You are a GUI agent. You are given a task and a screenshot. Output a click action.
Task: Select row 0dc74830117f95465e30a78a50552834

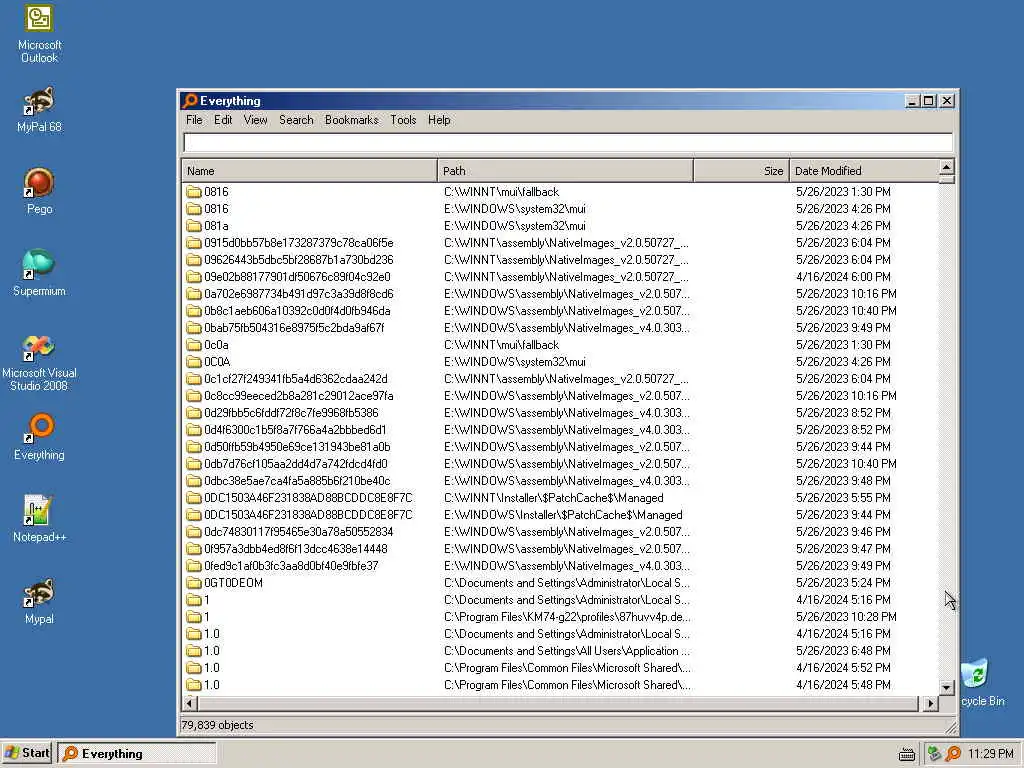pyautogui.click(x=560, y=532)
